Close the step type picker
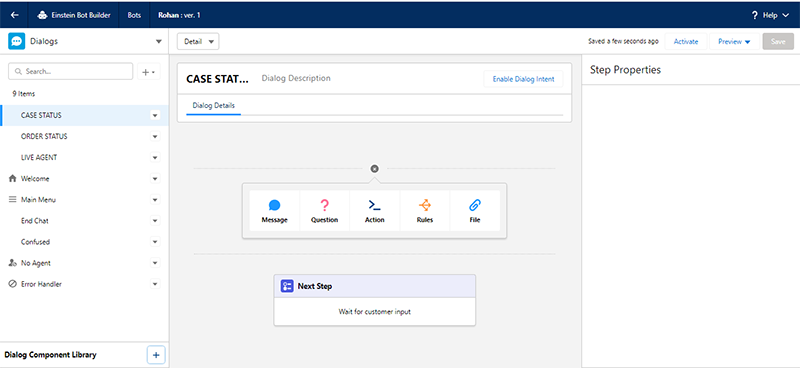The image size is (800, 368). click(374, 168)
